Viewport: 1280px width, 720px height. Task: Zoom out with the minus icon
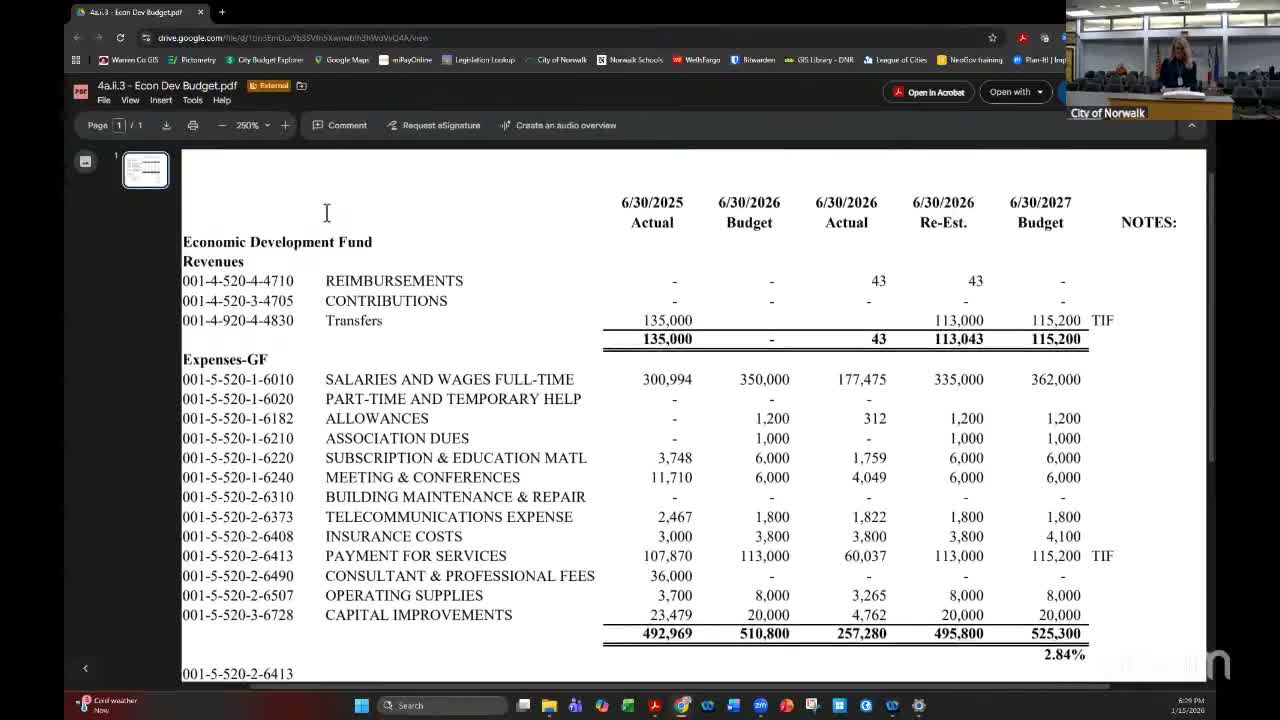[222, 125]
